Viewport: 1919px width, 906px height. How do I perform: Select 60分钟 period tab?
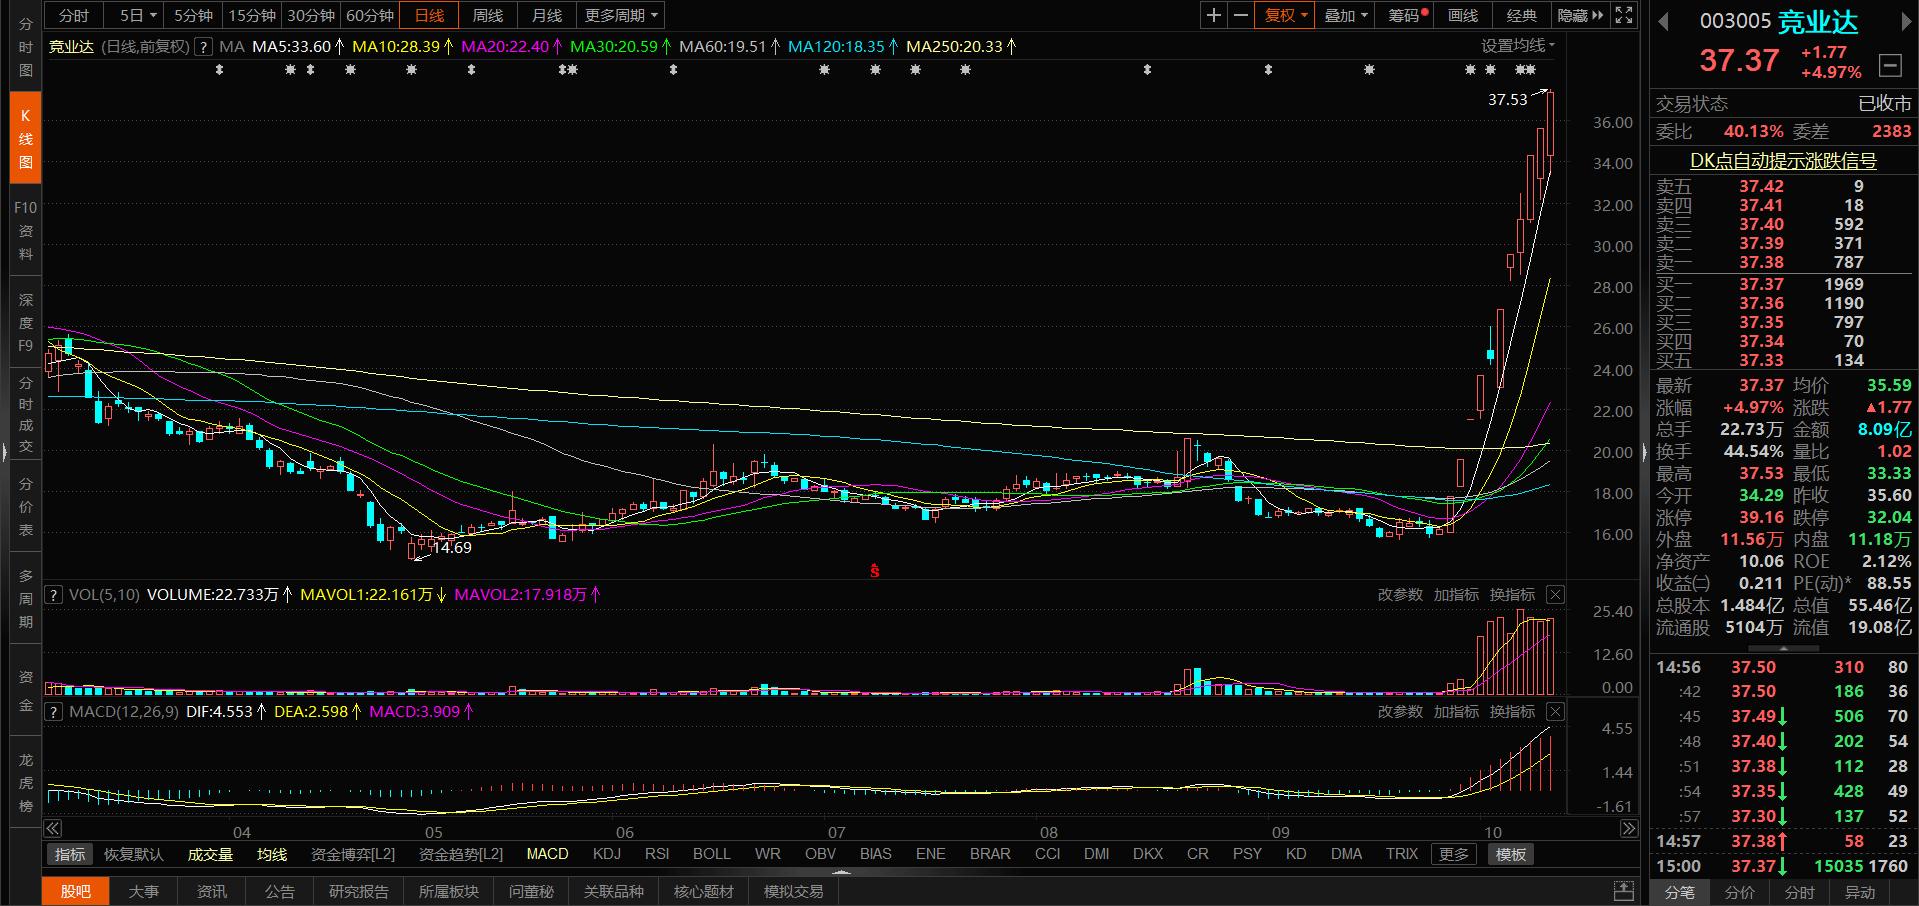[x=369, y=15]
